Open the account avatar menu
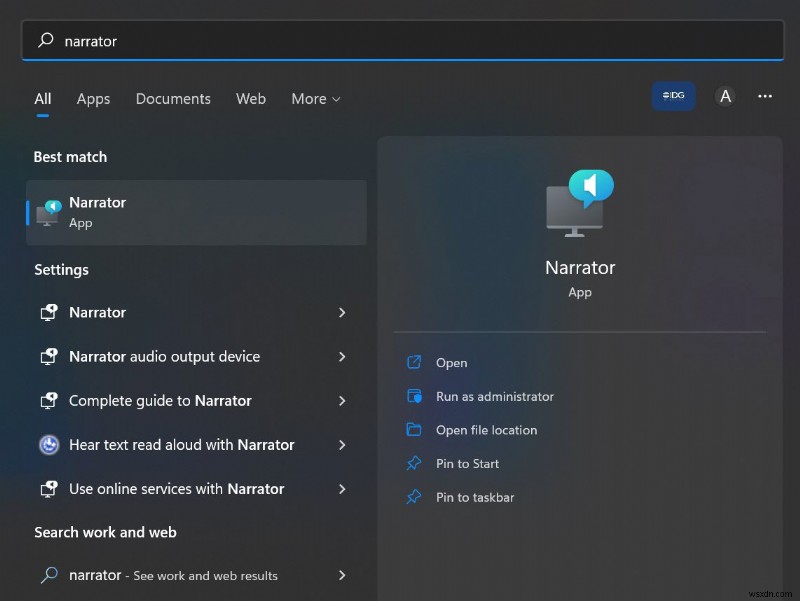Image resolution: width=800 pixels, height=601 pixels. tap(725, 96)
